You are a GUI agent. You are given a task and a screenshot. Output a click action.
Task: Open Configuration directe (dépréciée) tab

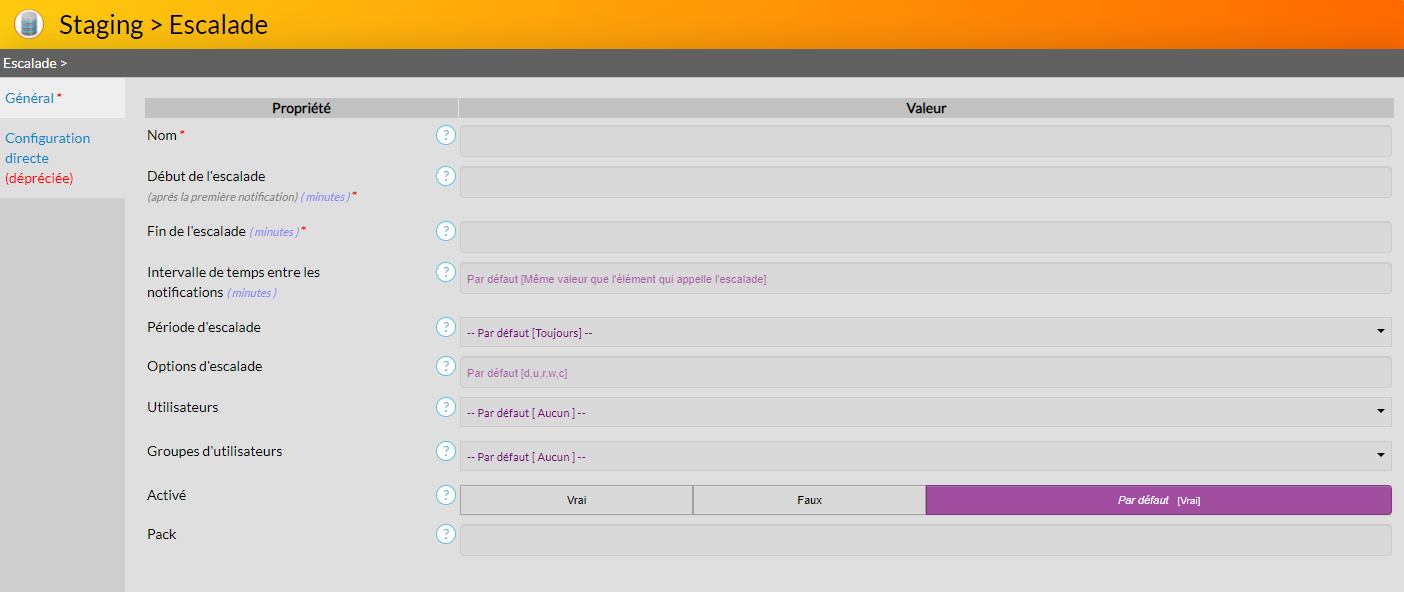coord(47,158)
